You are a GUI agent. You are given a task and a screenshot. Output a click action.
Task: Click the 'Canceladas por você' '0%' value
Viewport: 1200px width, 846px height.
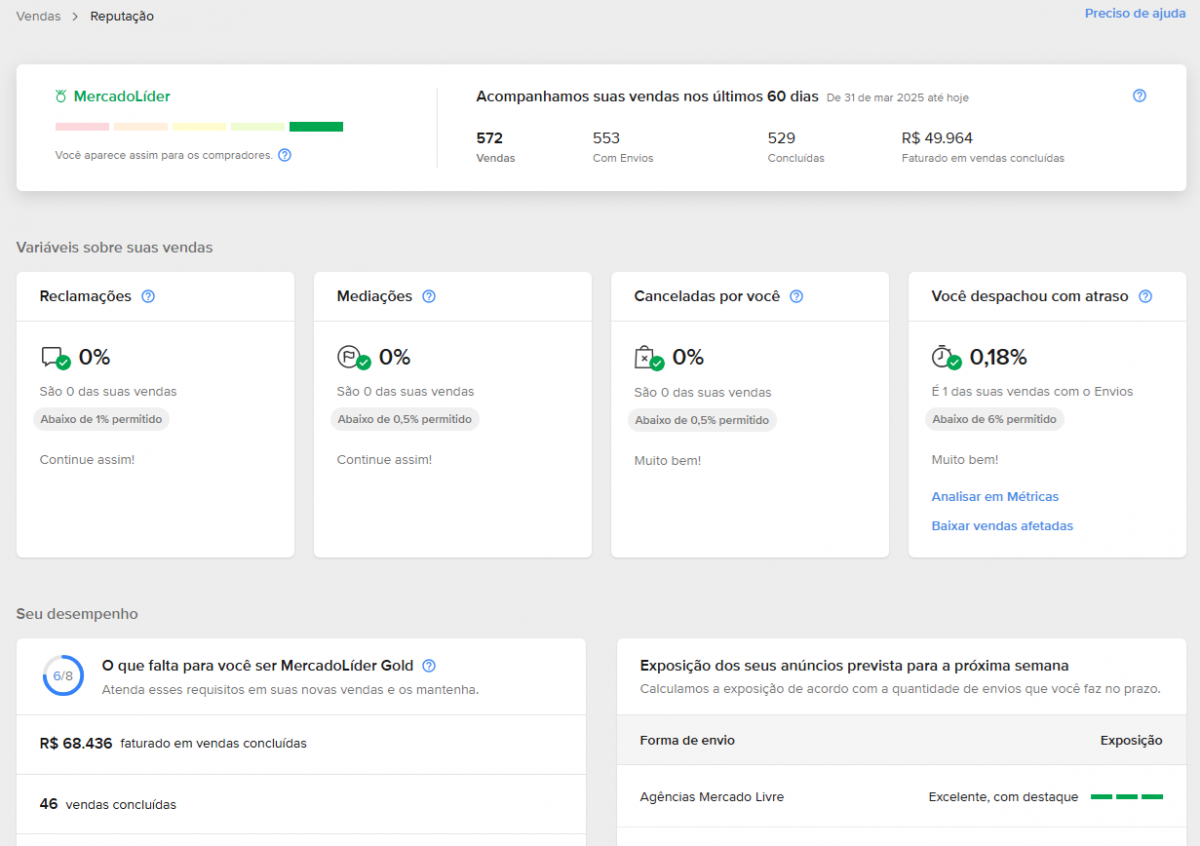[x=688, y=357]
